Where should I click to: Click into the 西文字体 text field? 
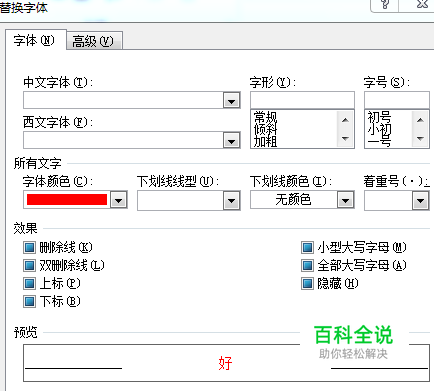(x=123, y=141)
